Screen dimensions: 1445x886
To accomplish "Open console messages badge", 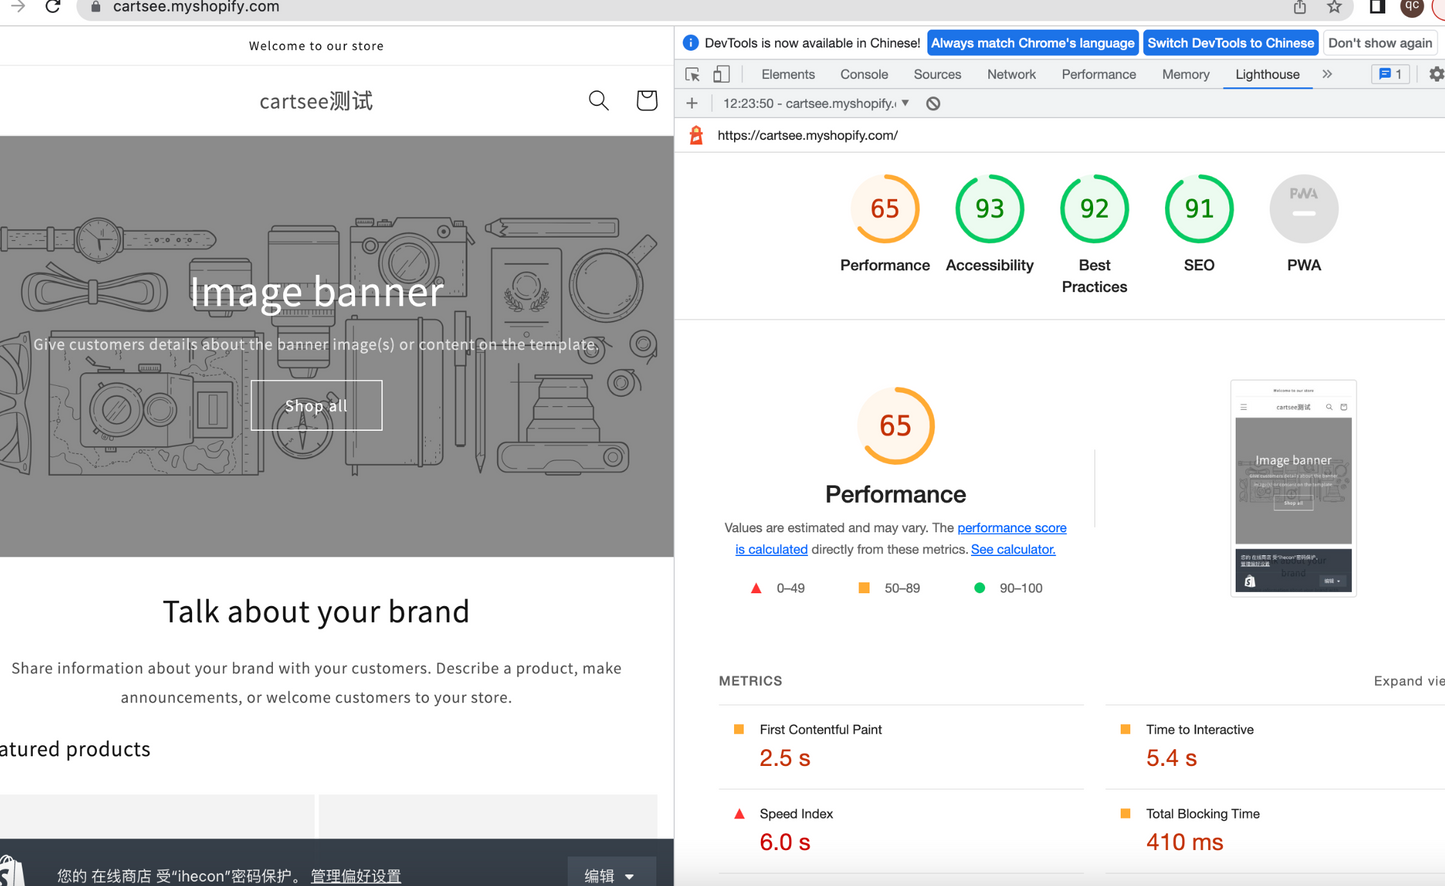I will click(x=1389, y=74).
